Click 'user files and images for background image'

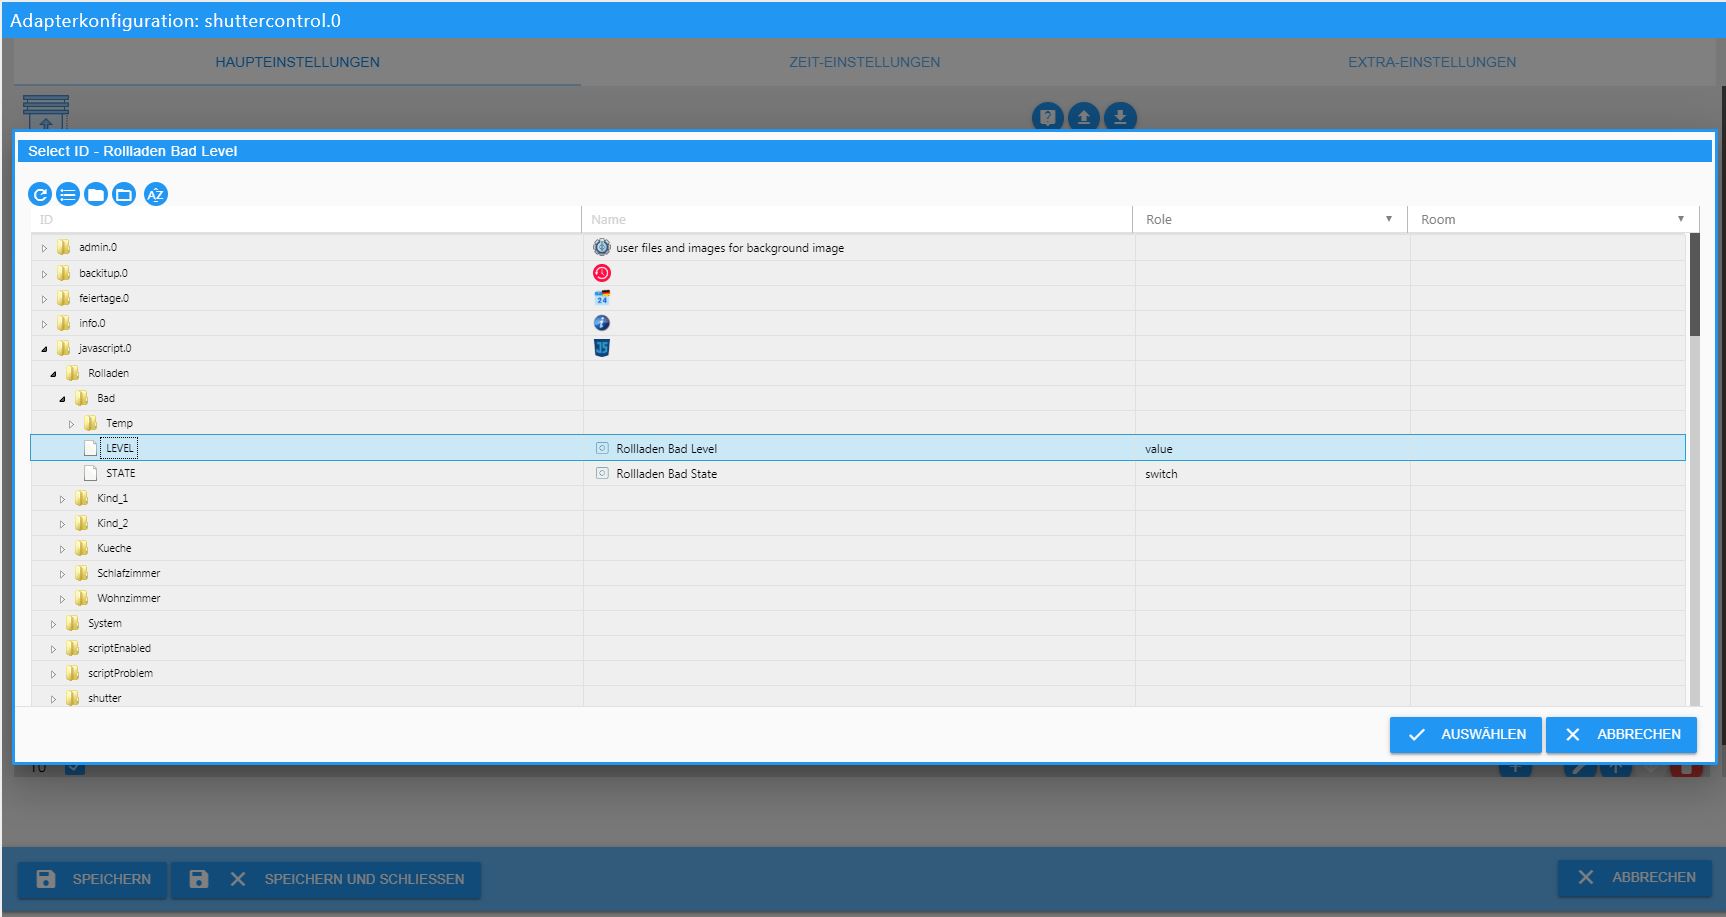[730, 248]
